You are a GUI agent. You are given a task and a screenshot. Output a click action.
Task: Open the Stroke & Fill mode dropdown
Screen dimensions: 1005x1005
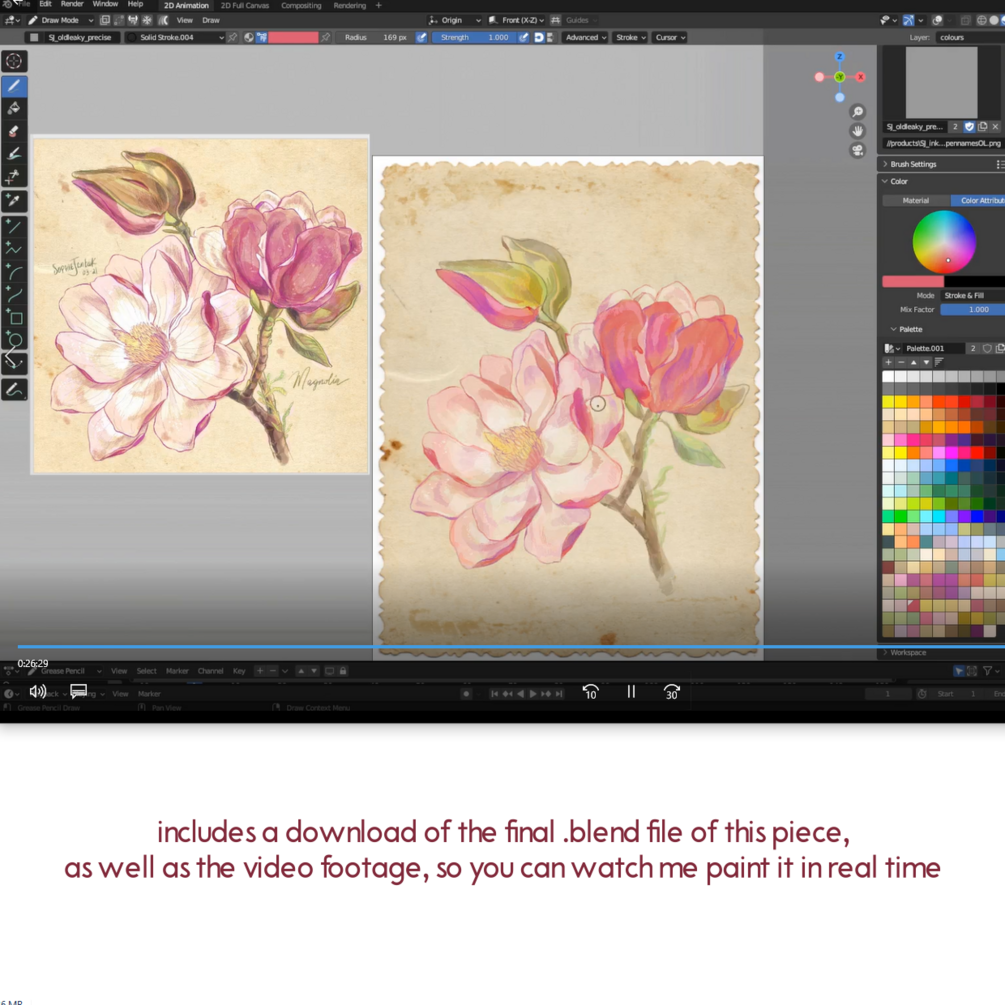tap(972, 295)
